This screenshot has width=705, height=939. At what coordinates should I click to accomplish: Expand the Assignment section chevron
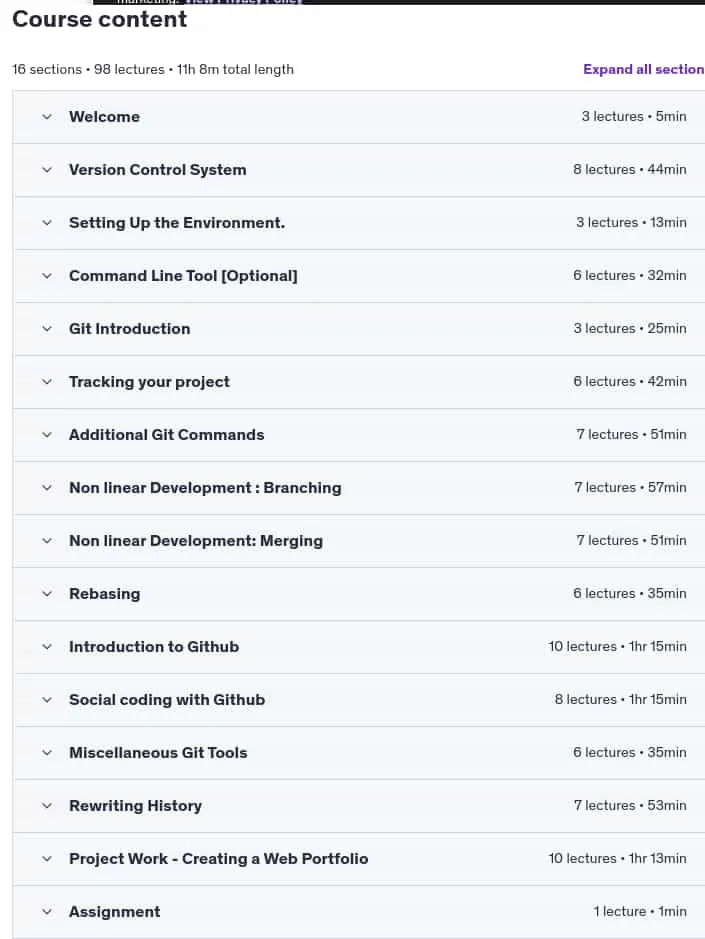[x=47, y=912]
